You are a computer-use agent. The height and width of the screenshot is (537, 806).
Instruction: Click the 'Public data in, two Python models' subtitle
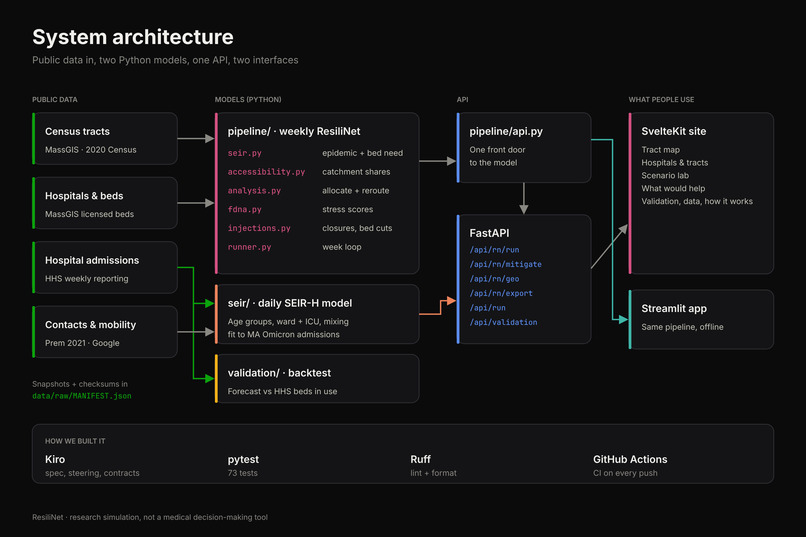[165, 60]
